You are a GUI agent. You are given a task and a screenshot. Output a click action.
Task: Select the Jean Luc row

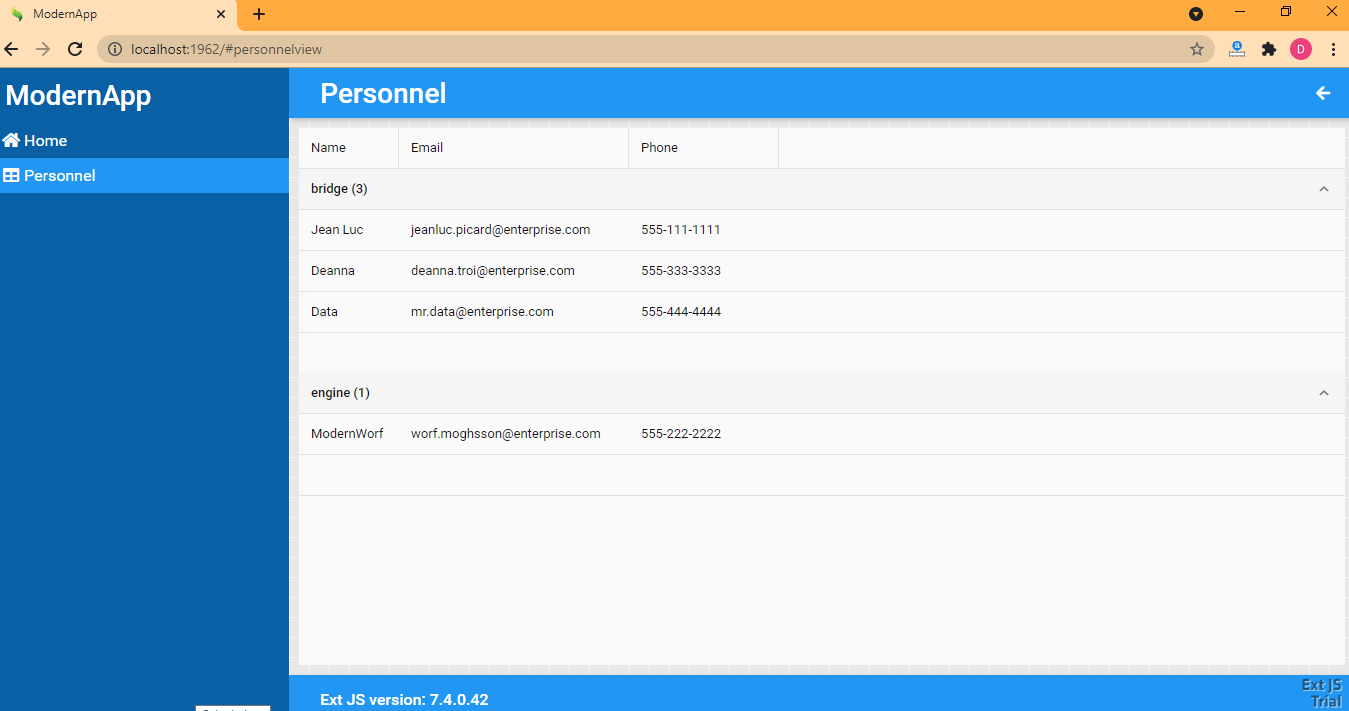pos(337,230)
